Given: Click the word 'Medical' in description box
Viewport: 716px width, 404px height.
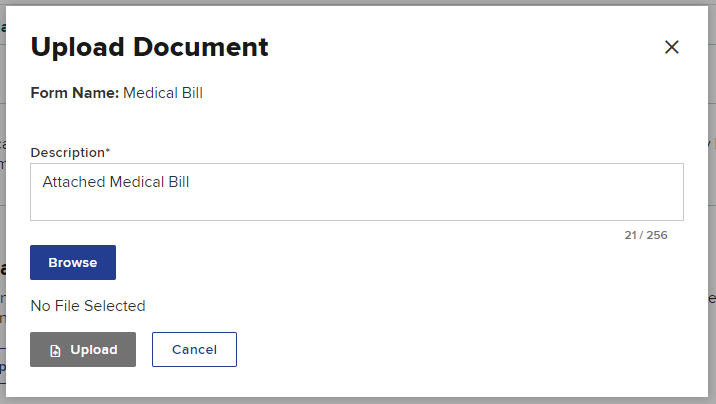Looking at the screenshot, I should pyautogui.click(x=135, y=182).
